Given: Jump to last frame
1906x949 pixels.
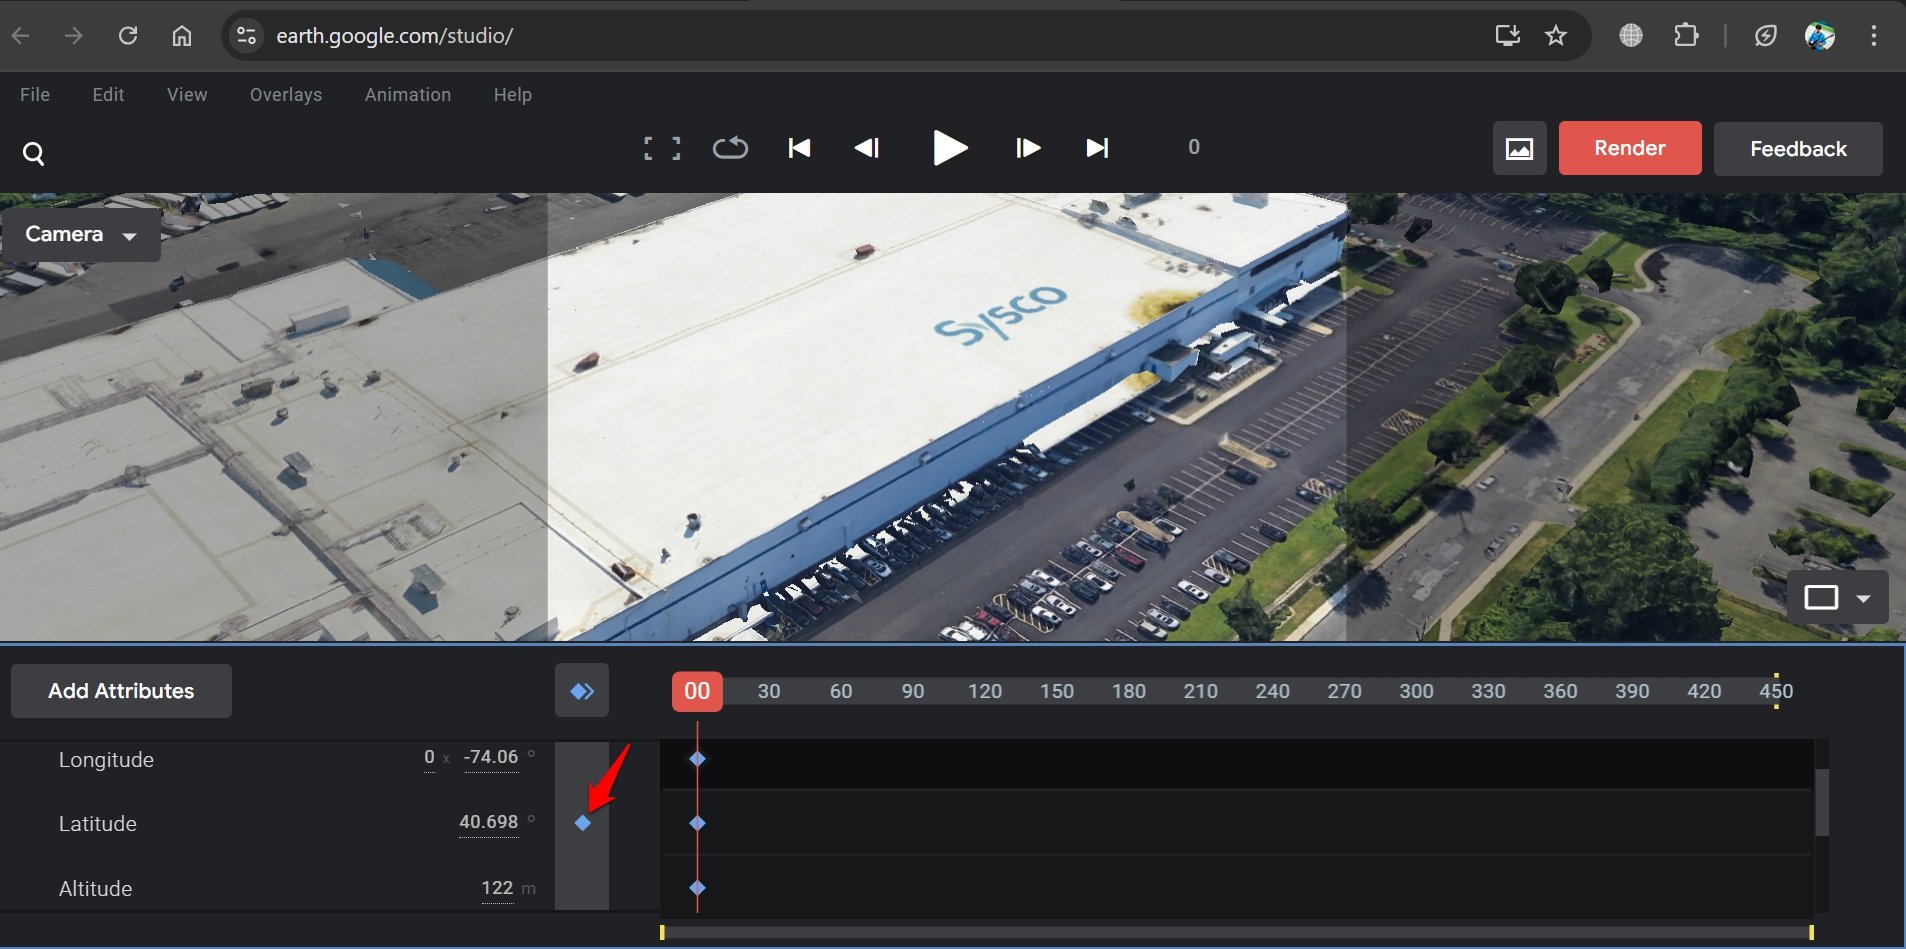Looking at the screenshot, I should tap(1097, 148).
